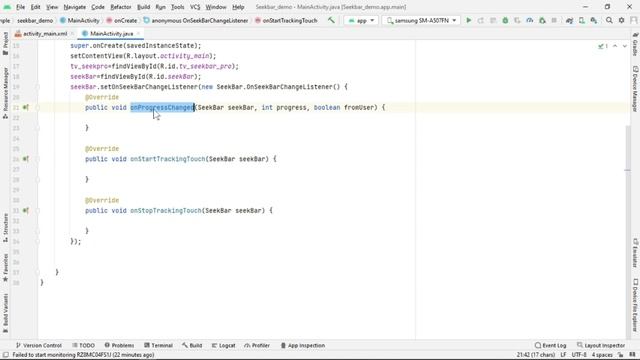The image size is (640, 360).
Task: Open the VCS menu
Action: pos(195,7)
